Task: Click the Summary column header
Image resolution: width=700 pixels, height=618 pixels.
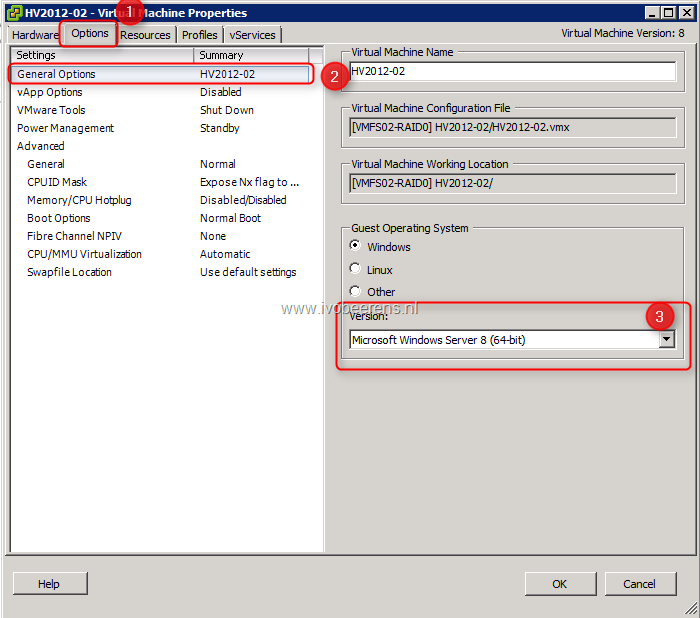Action: (x=251, y=55)
